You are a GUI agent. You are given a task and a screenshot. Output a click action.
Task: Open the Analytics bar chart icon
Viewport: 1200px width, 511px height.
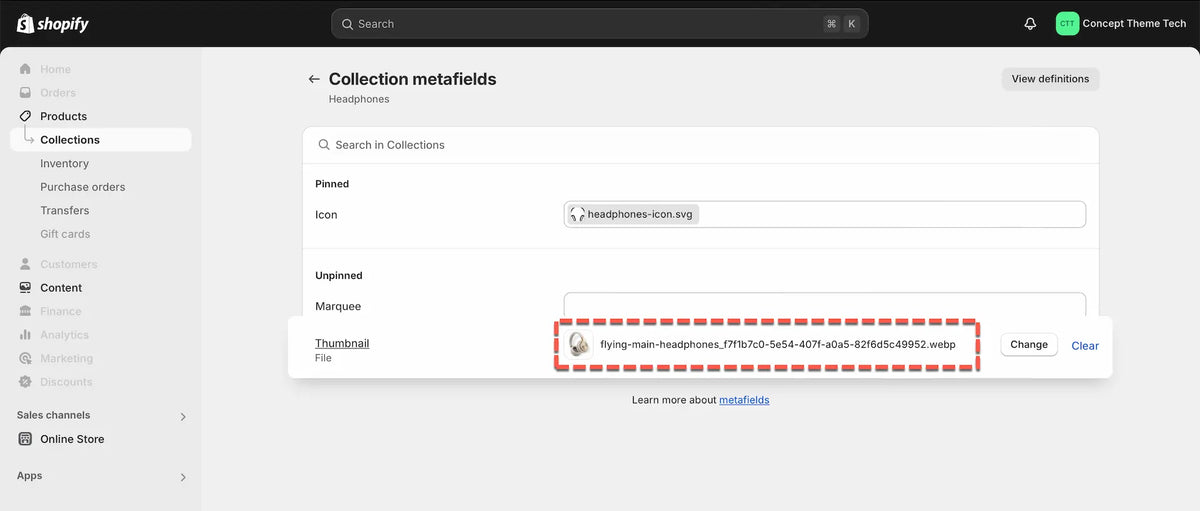[25, 335]
